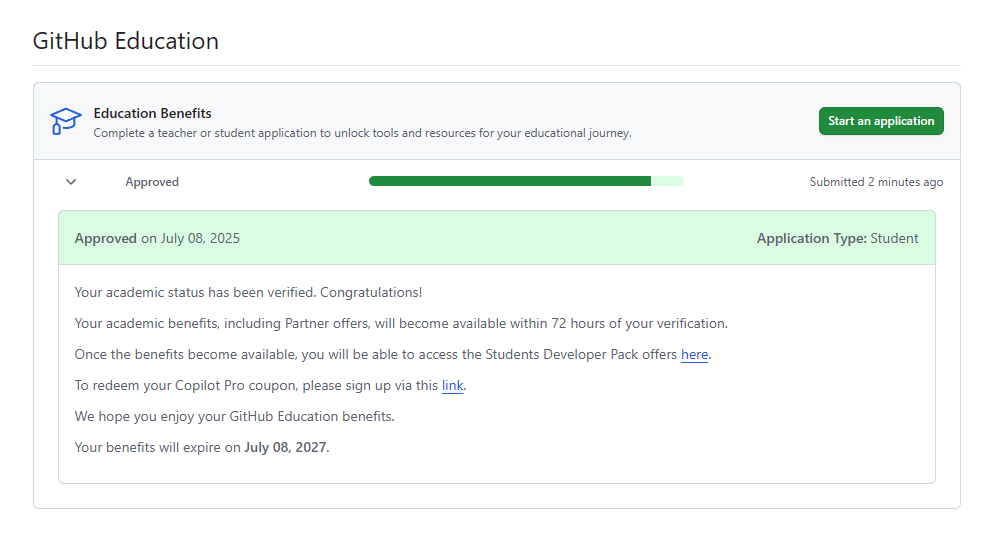Click the 'Approved on July 08, 2025' banner text
The image size is (991, 533).
[x=157, y=238]
